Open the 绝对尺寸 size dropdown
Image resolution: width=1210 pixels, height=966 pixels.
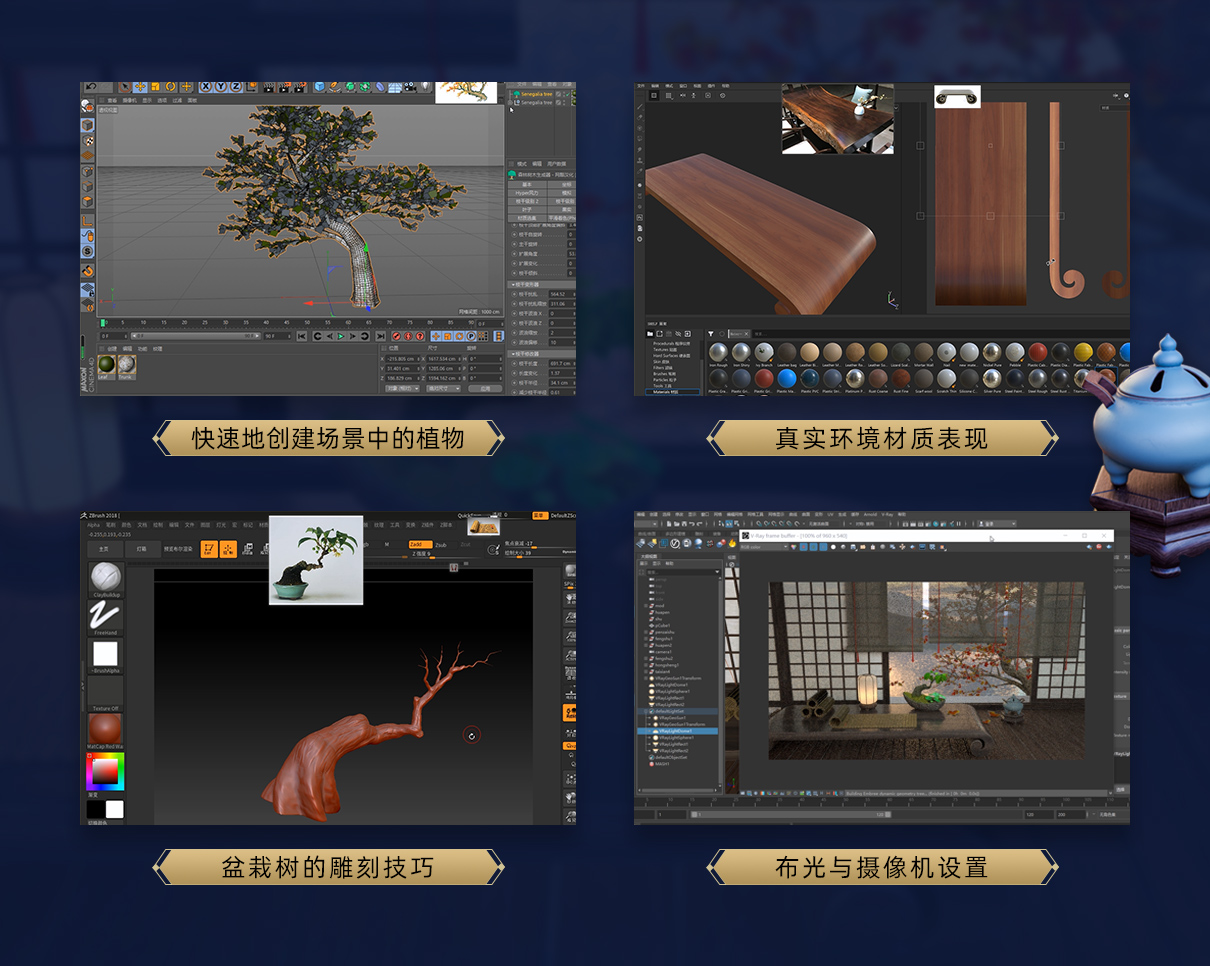[x=442, y=388]
